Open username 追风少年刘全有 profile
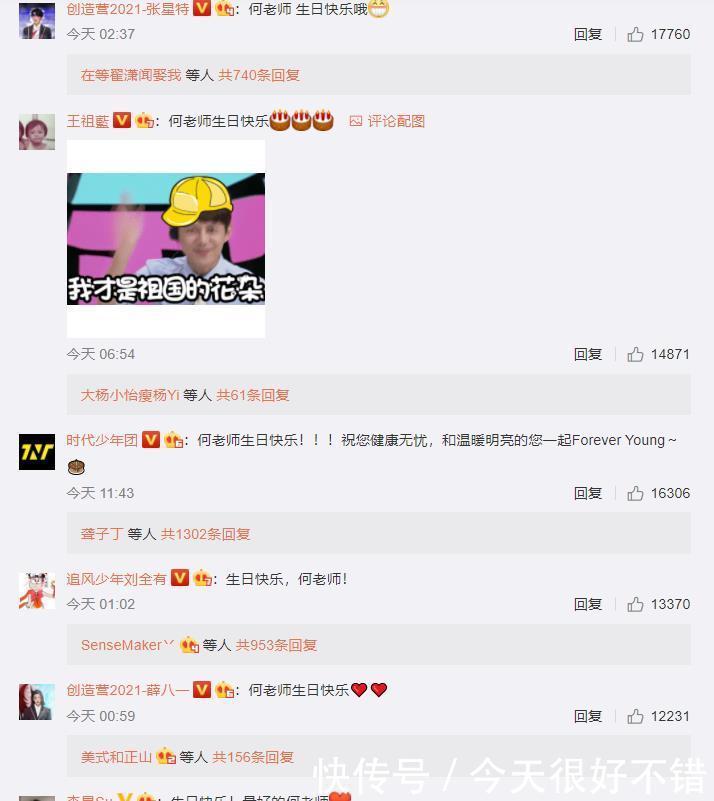The image size is (714, 801). coord(116,579)
